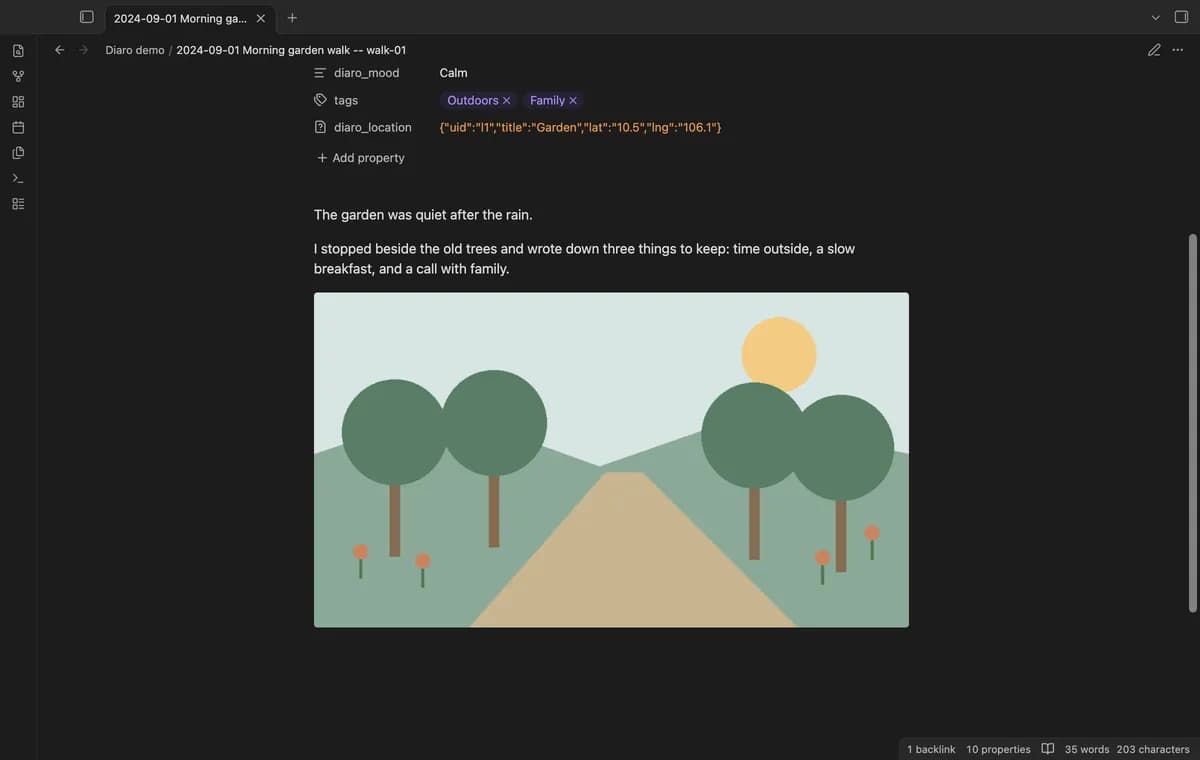Viewport: 1200px width, 760px height.
Task: Create new canvas via ribbon icon
Action: pyautogui.click(x=18, y=102)
